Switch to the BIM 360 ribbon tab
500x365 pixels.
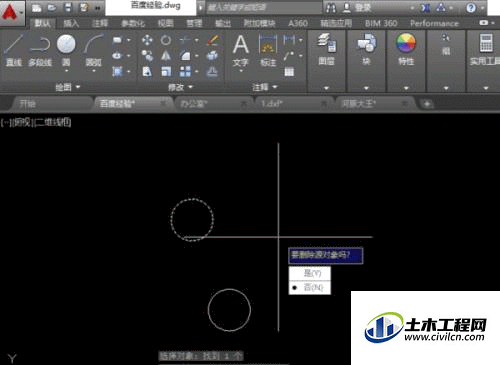(x=381, y=23)
